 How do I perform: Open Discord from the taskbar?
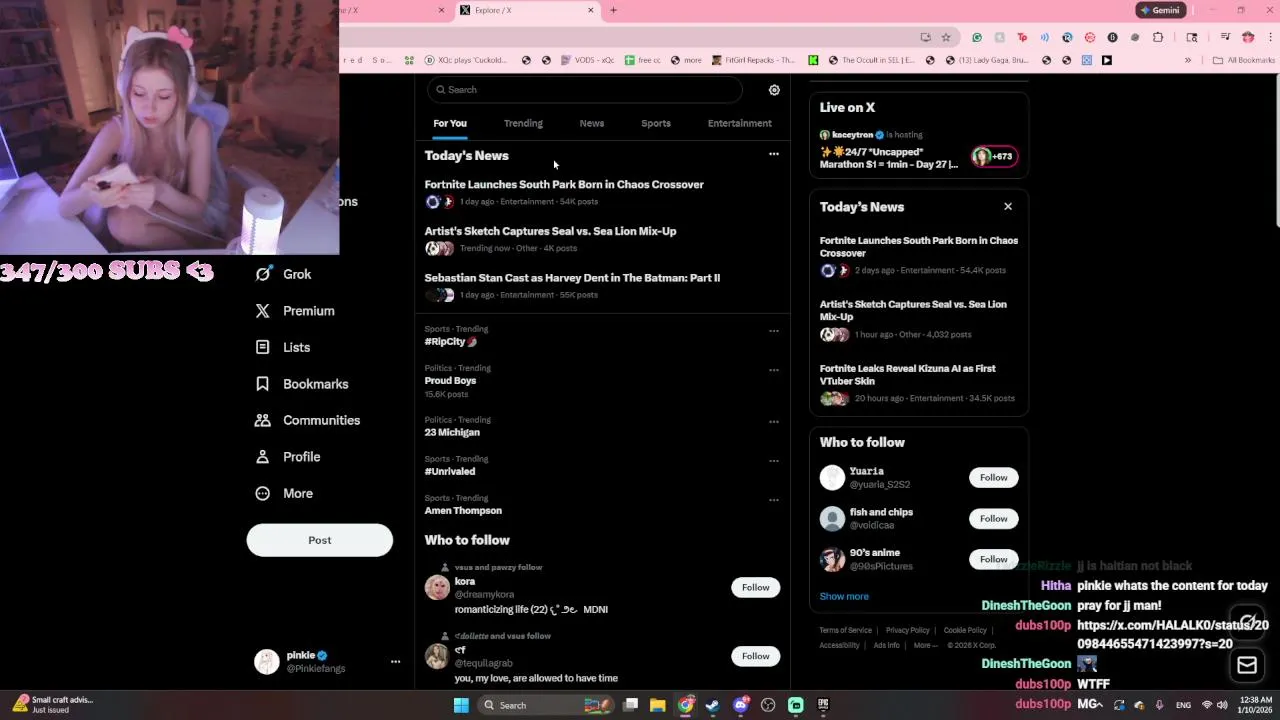pyautogui.click(x=741, y=705)
